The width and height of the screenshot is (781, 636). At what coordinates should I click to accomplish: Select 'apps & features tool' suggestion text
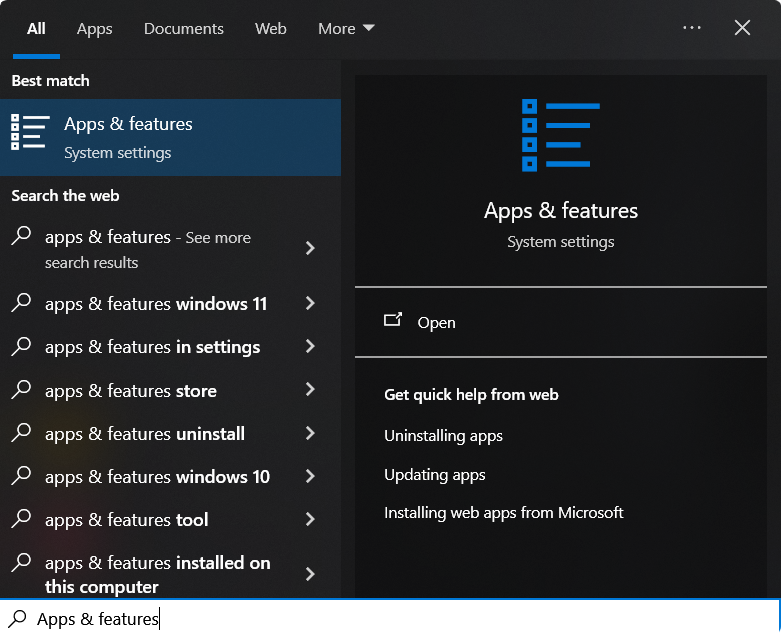[127, 520]
